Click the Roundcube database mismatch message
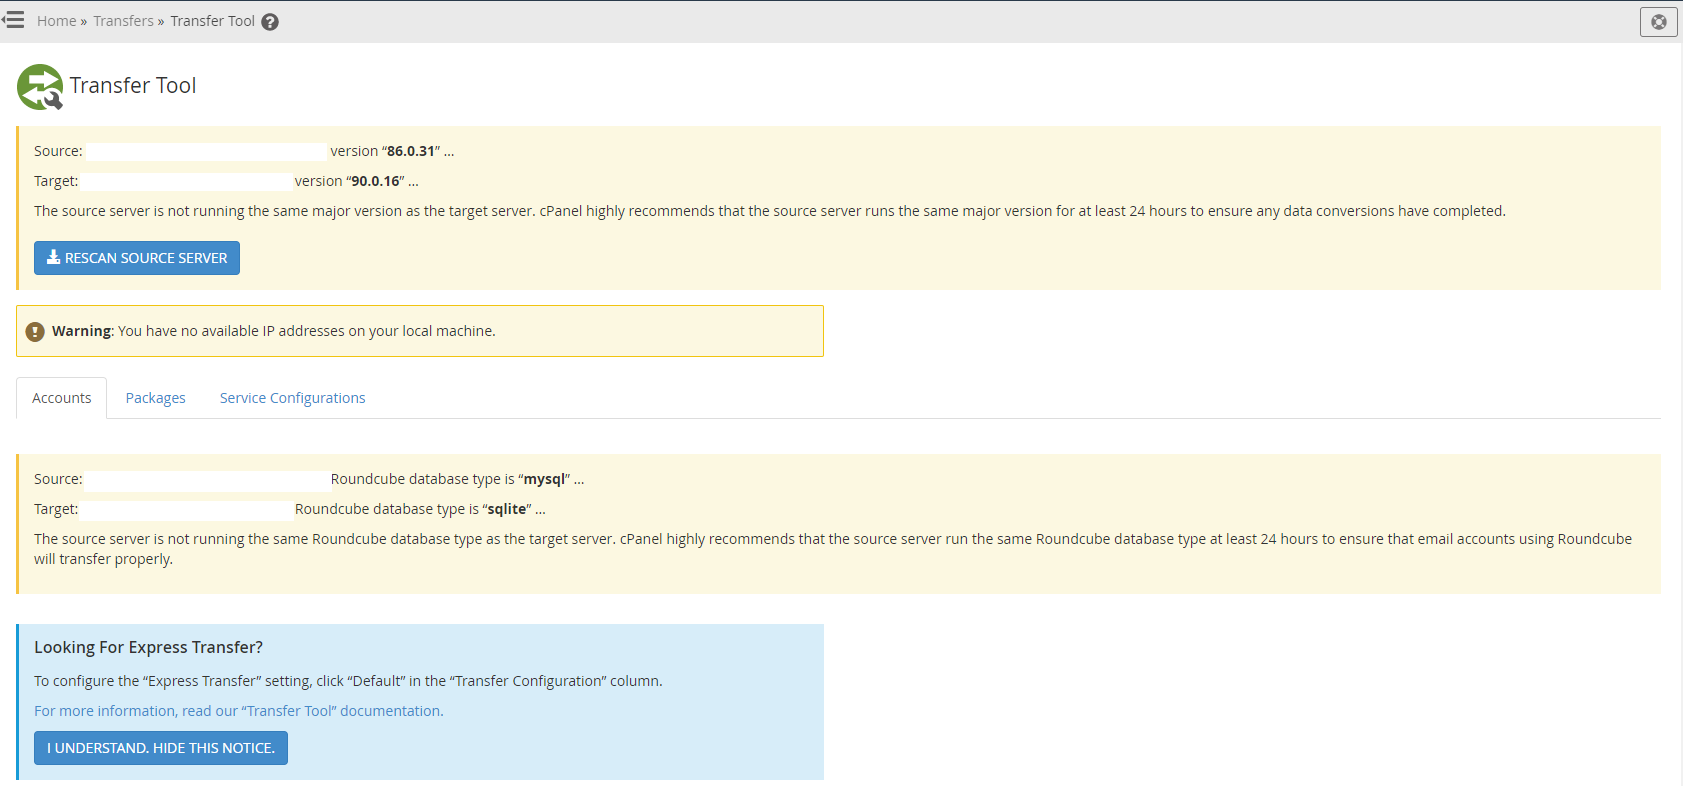 (x=833, y=549)
